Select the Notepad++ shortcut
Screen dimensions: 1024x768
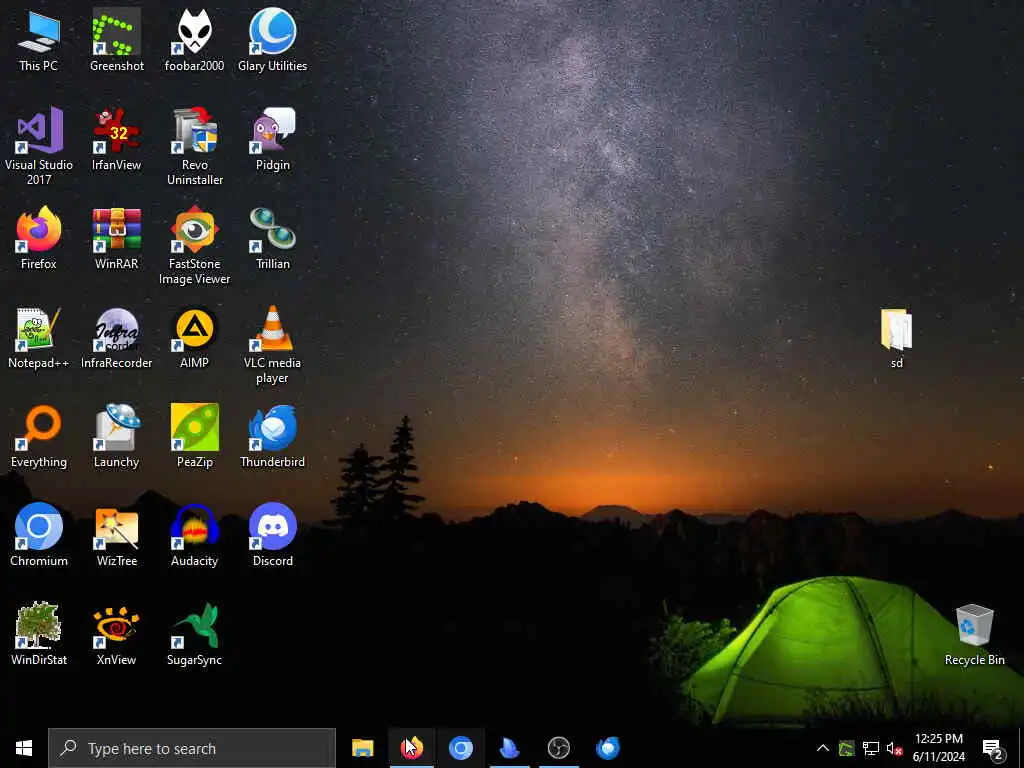pos(39,337)
